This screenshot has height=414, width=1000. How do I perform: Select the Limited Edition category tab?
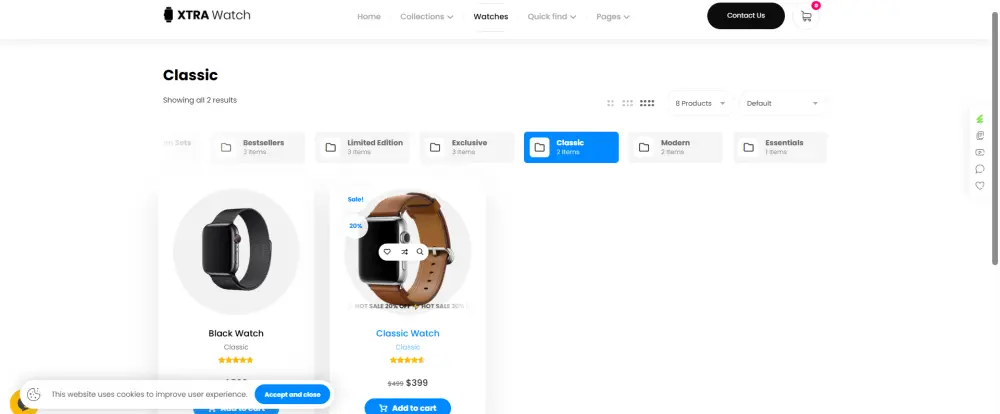click(x=362, y=147)
